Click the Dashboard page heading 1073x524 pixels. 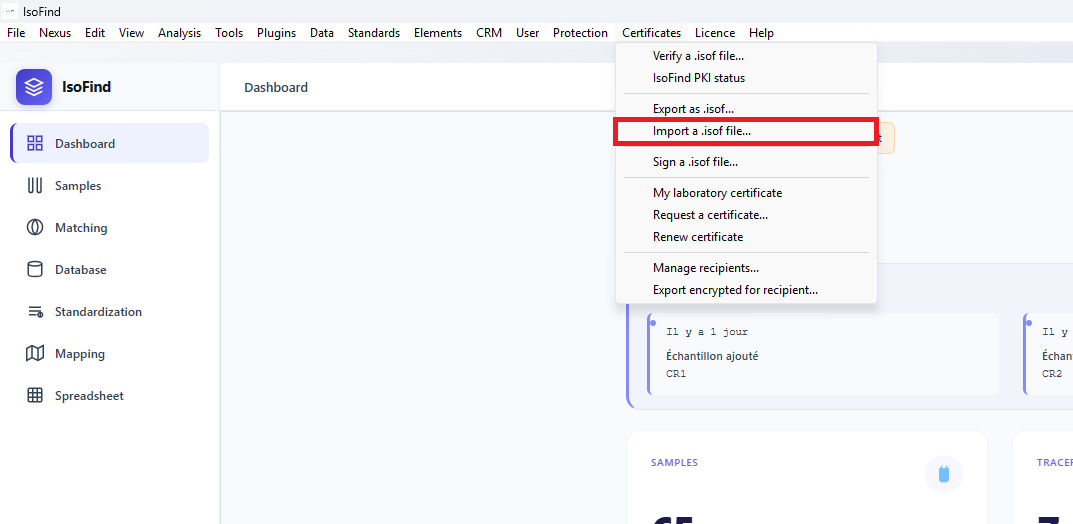pyautogui.click(x=276, y=87)
